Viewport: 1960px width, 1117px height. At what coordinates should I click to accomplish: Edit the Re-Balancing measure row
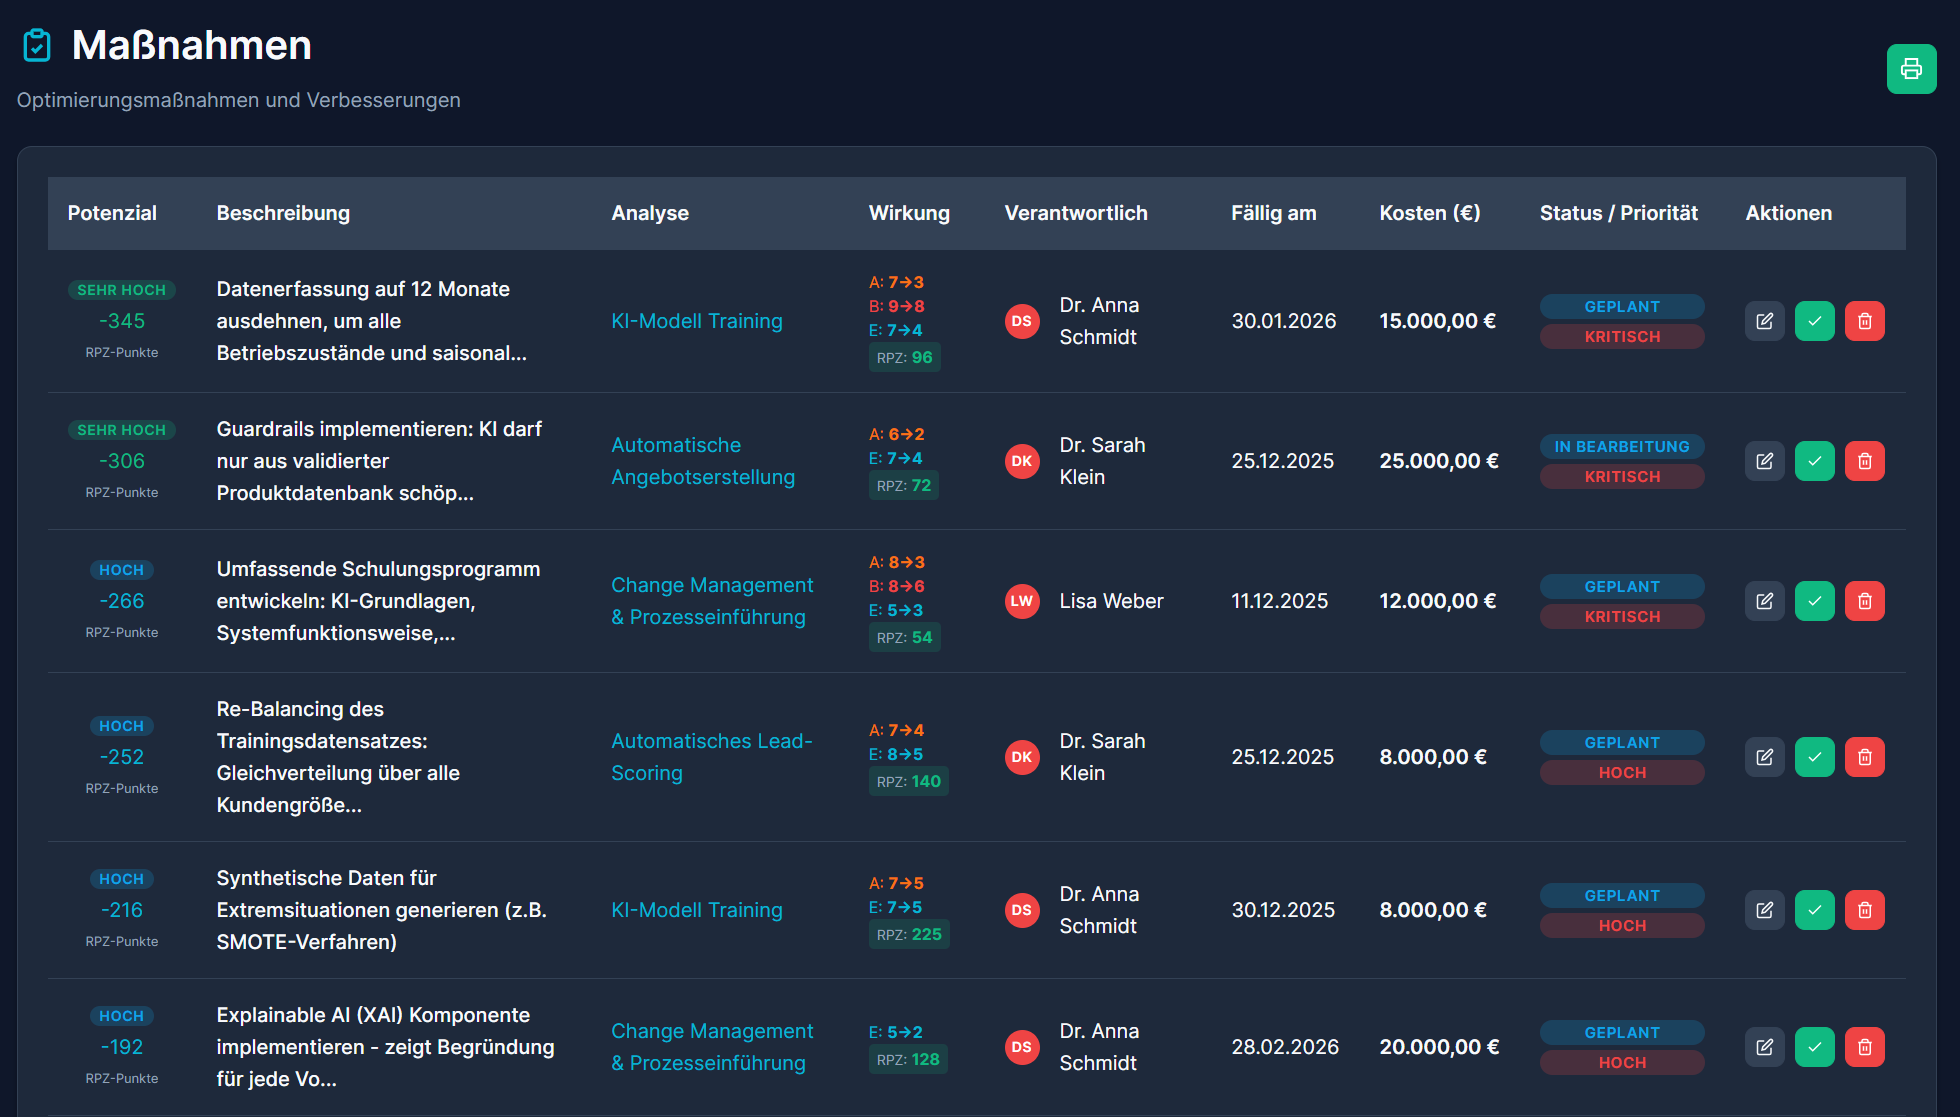coord(1764,757)
